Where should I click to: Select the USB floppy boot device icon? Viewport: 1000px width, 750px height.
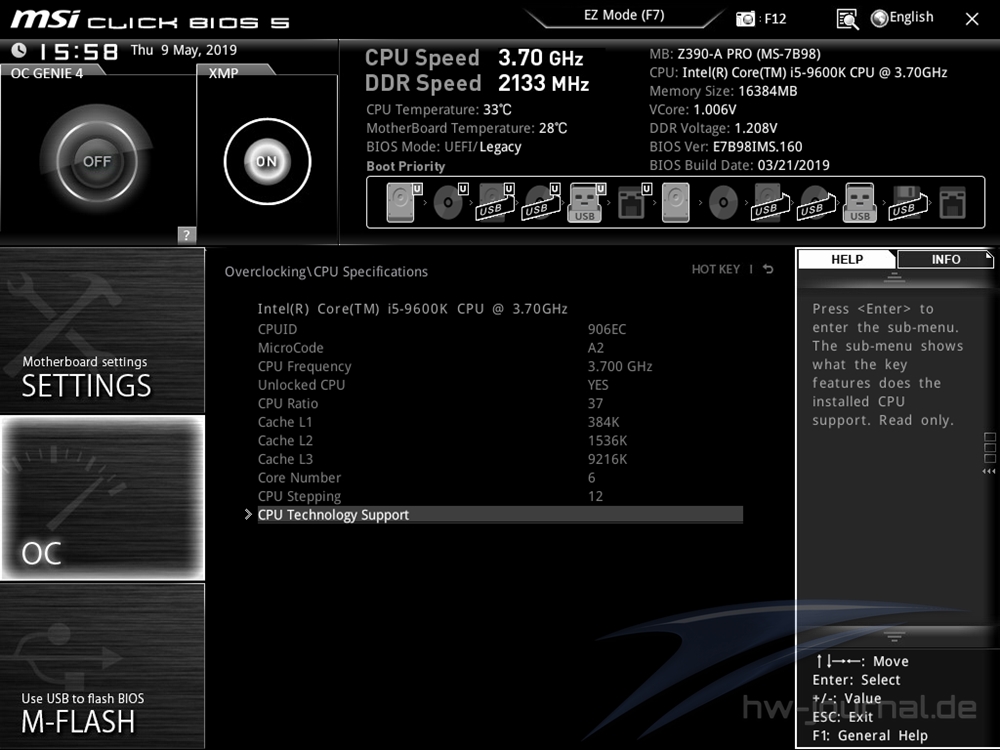907,203
